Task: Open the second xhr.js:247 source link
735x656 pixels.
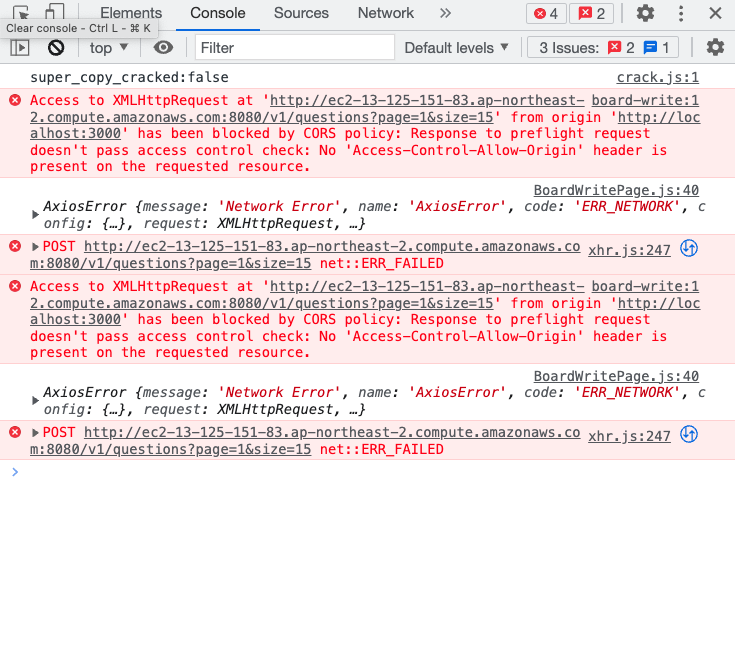Action: pos(629,437)
